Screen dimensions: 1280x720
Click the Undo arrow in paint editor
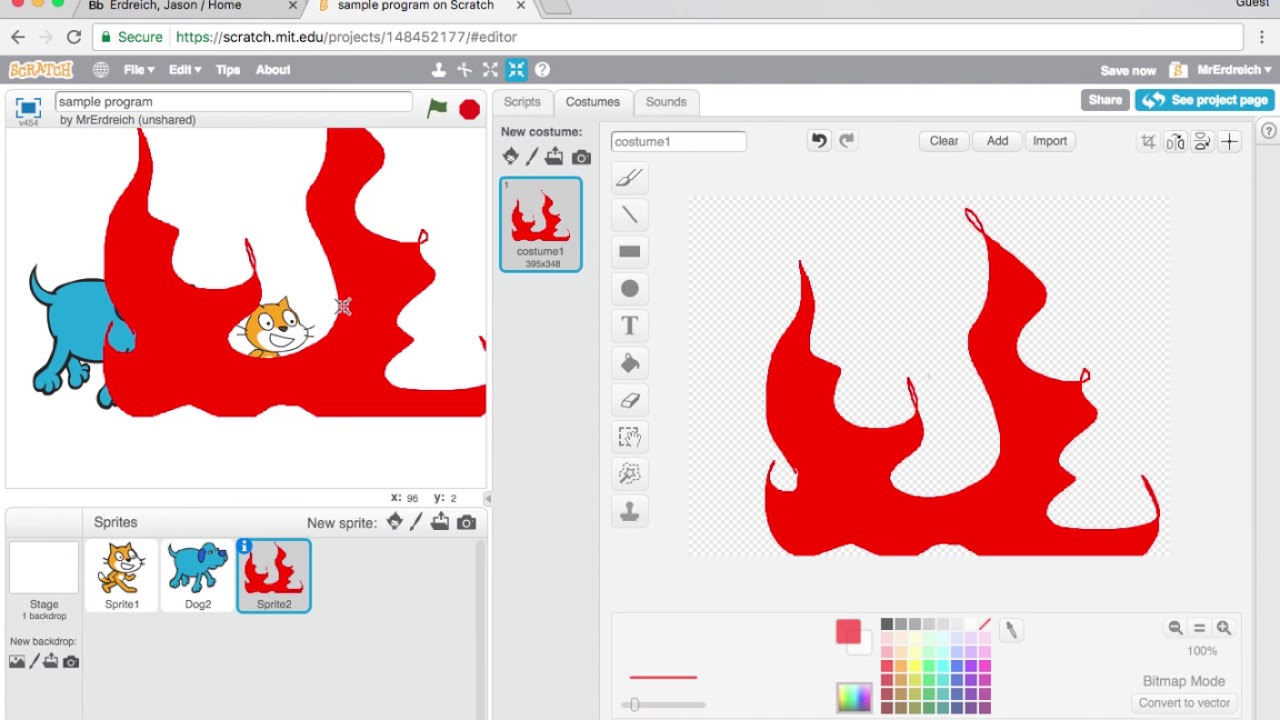(x=819, y=141)
